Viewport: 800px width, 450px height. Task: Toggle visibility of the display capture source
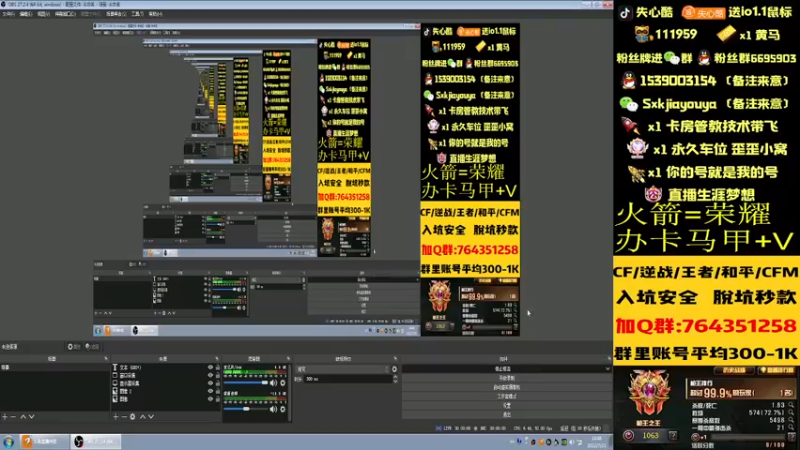(x=210, y=383)
